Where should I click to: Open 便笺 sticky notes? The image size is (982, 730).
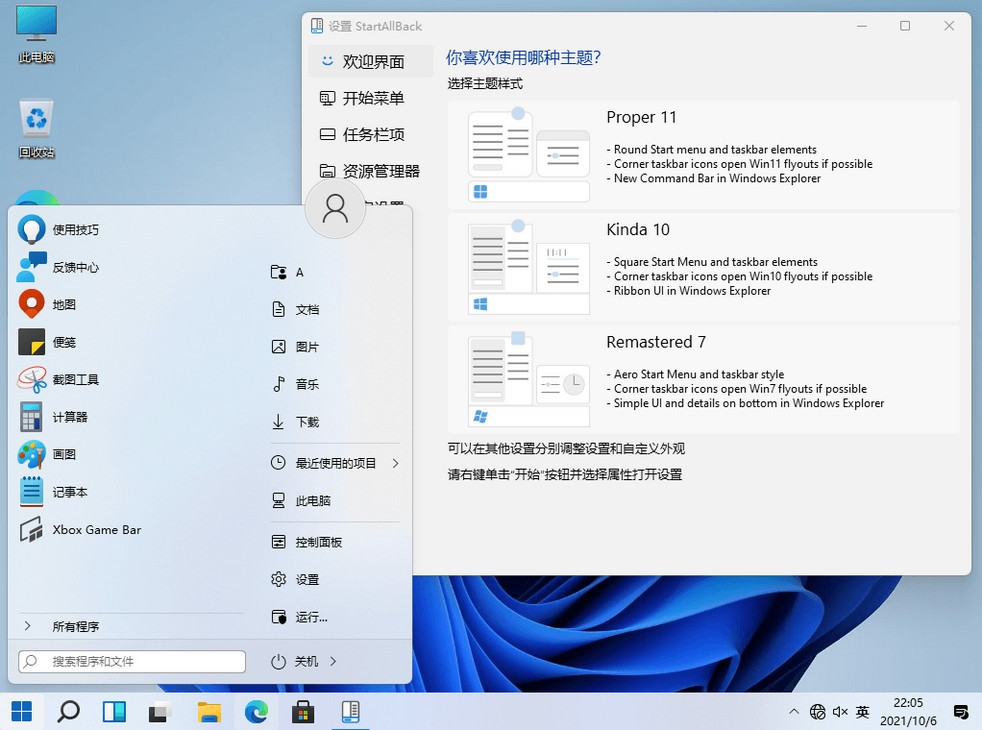pos(48,342)
